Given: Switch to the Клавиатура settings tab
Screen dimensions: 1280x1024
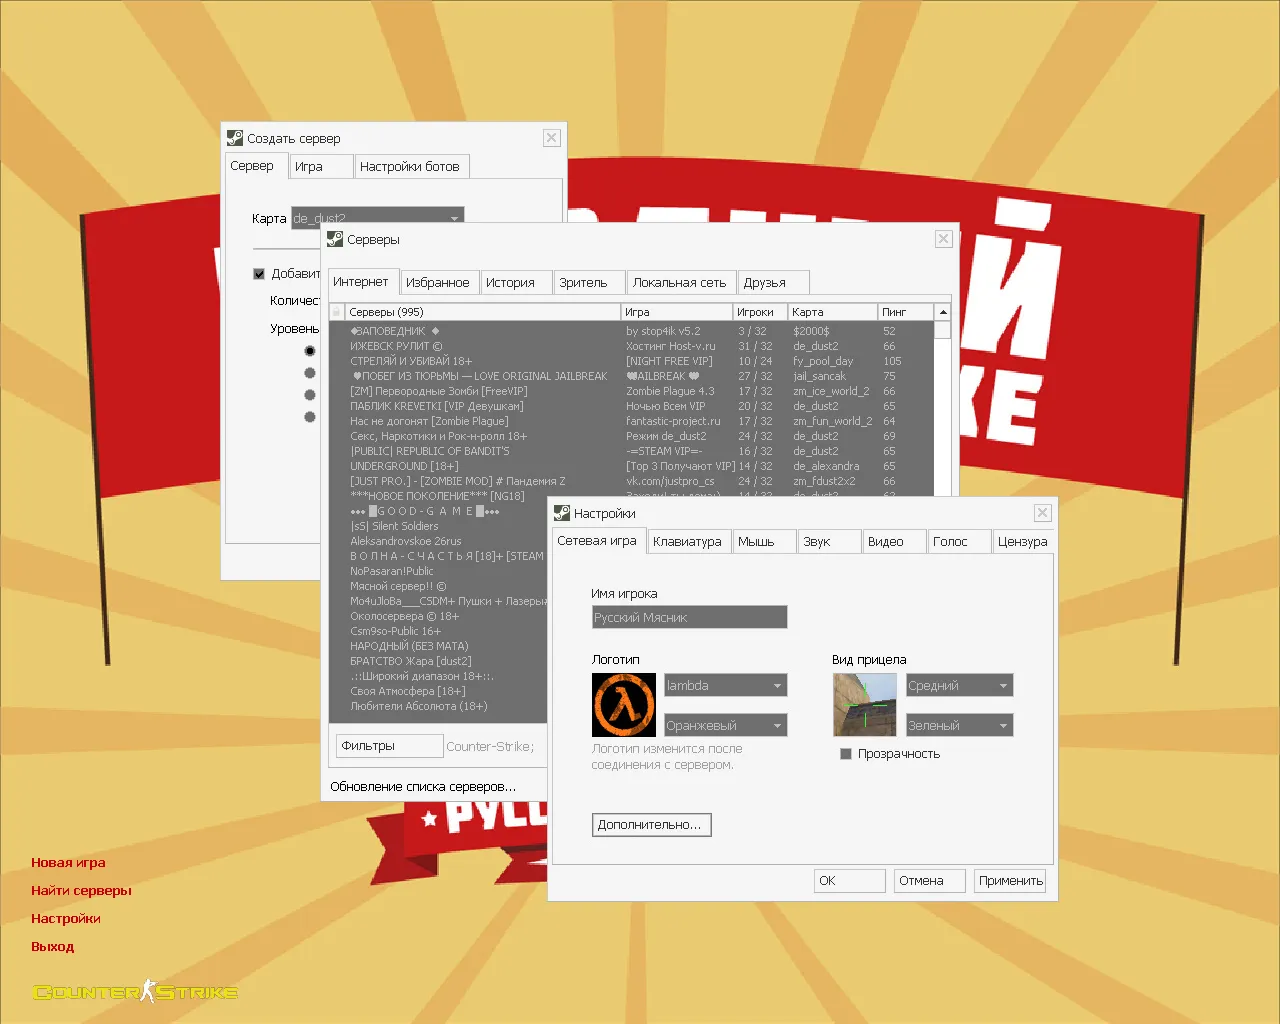Looking at the screenshot, I should pyautogui.click(x=687, y=542).
